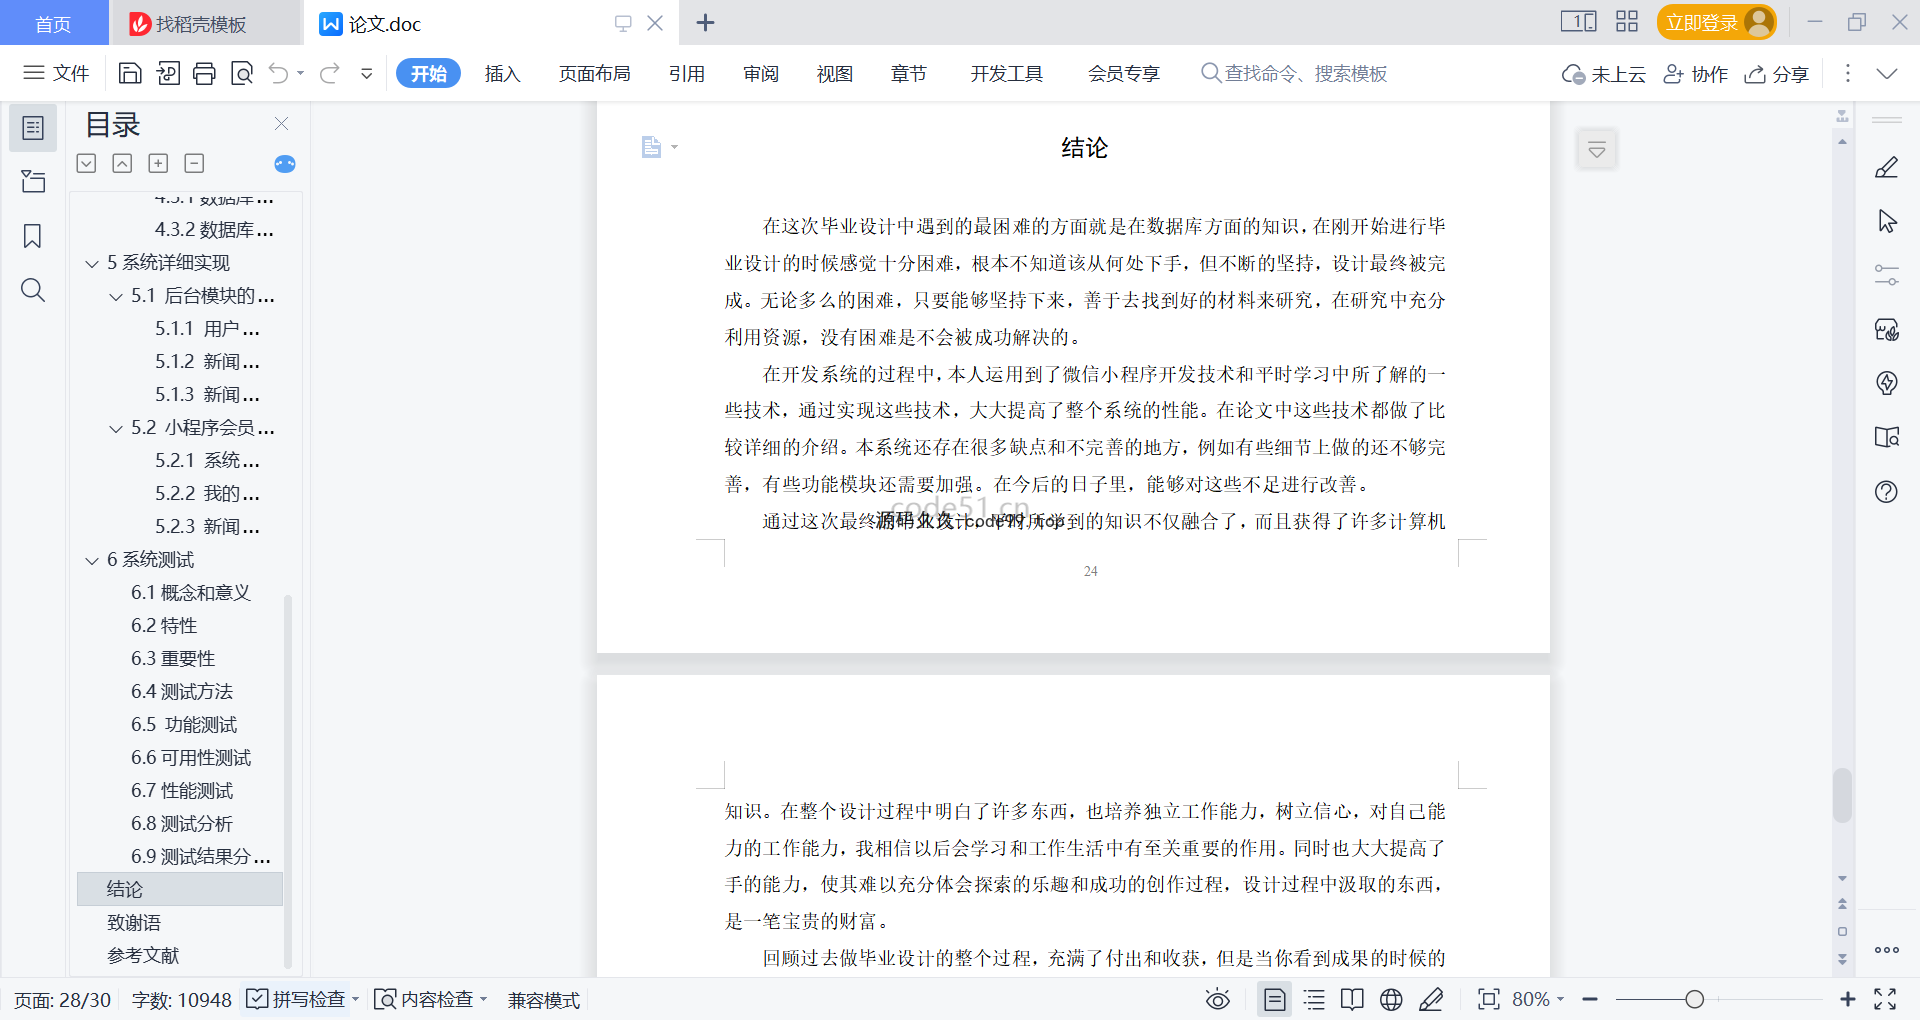Click the eye protection mode icon

(1218, 999)
